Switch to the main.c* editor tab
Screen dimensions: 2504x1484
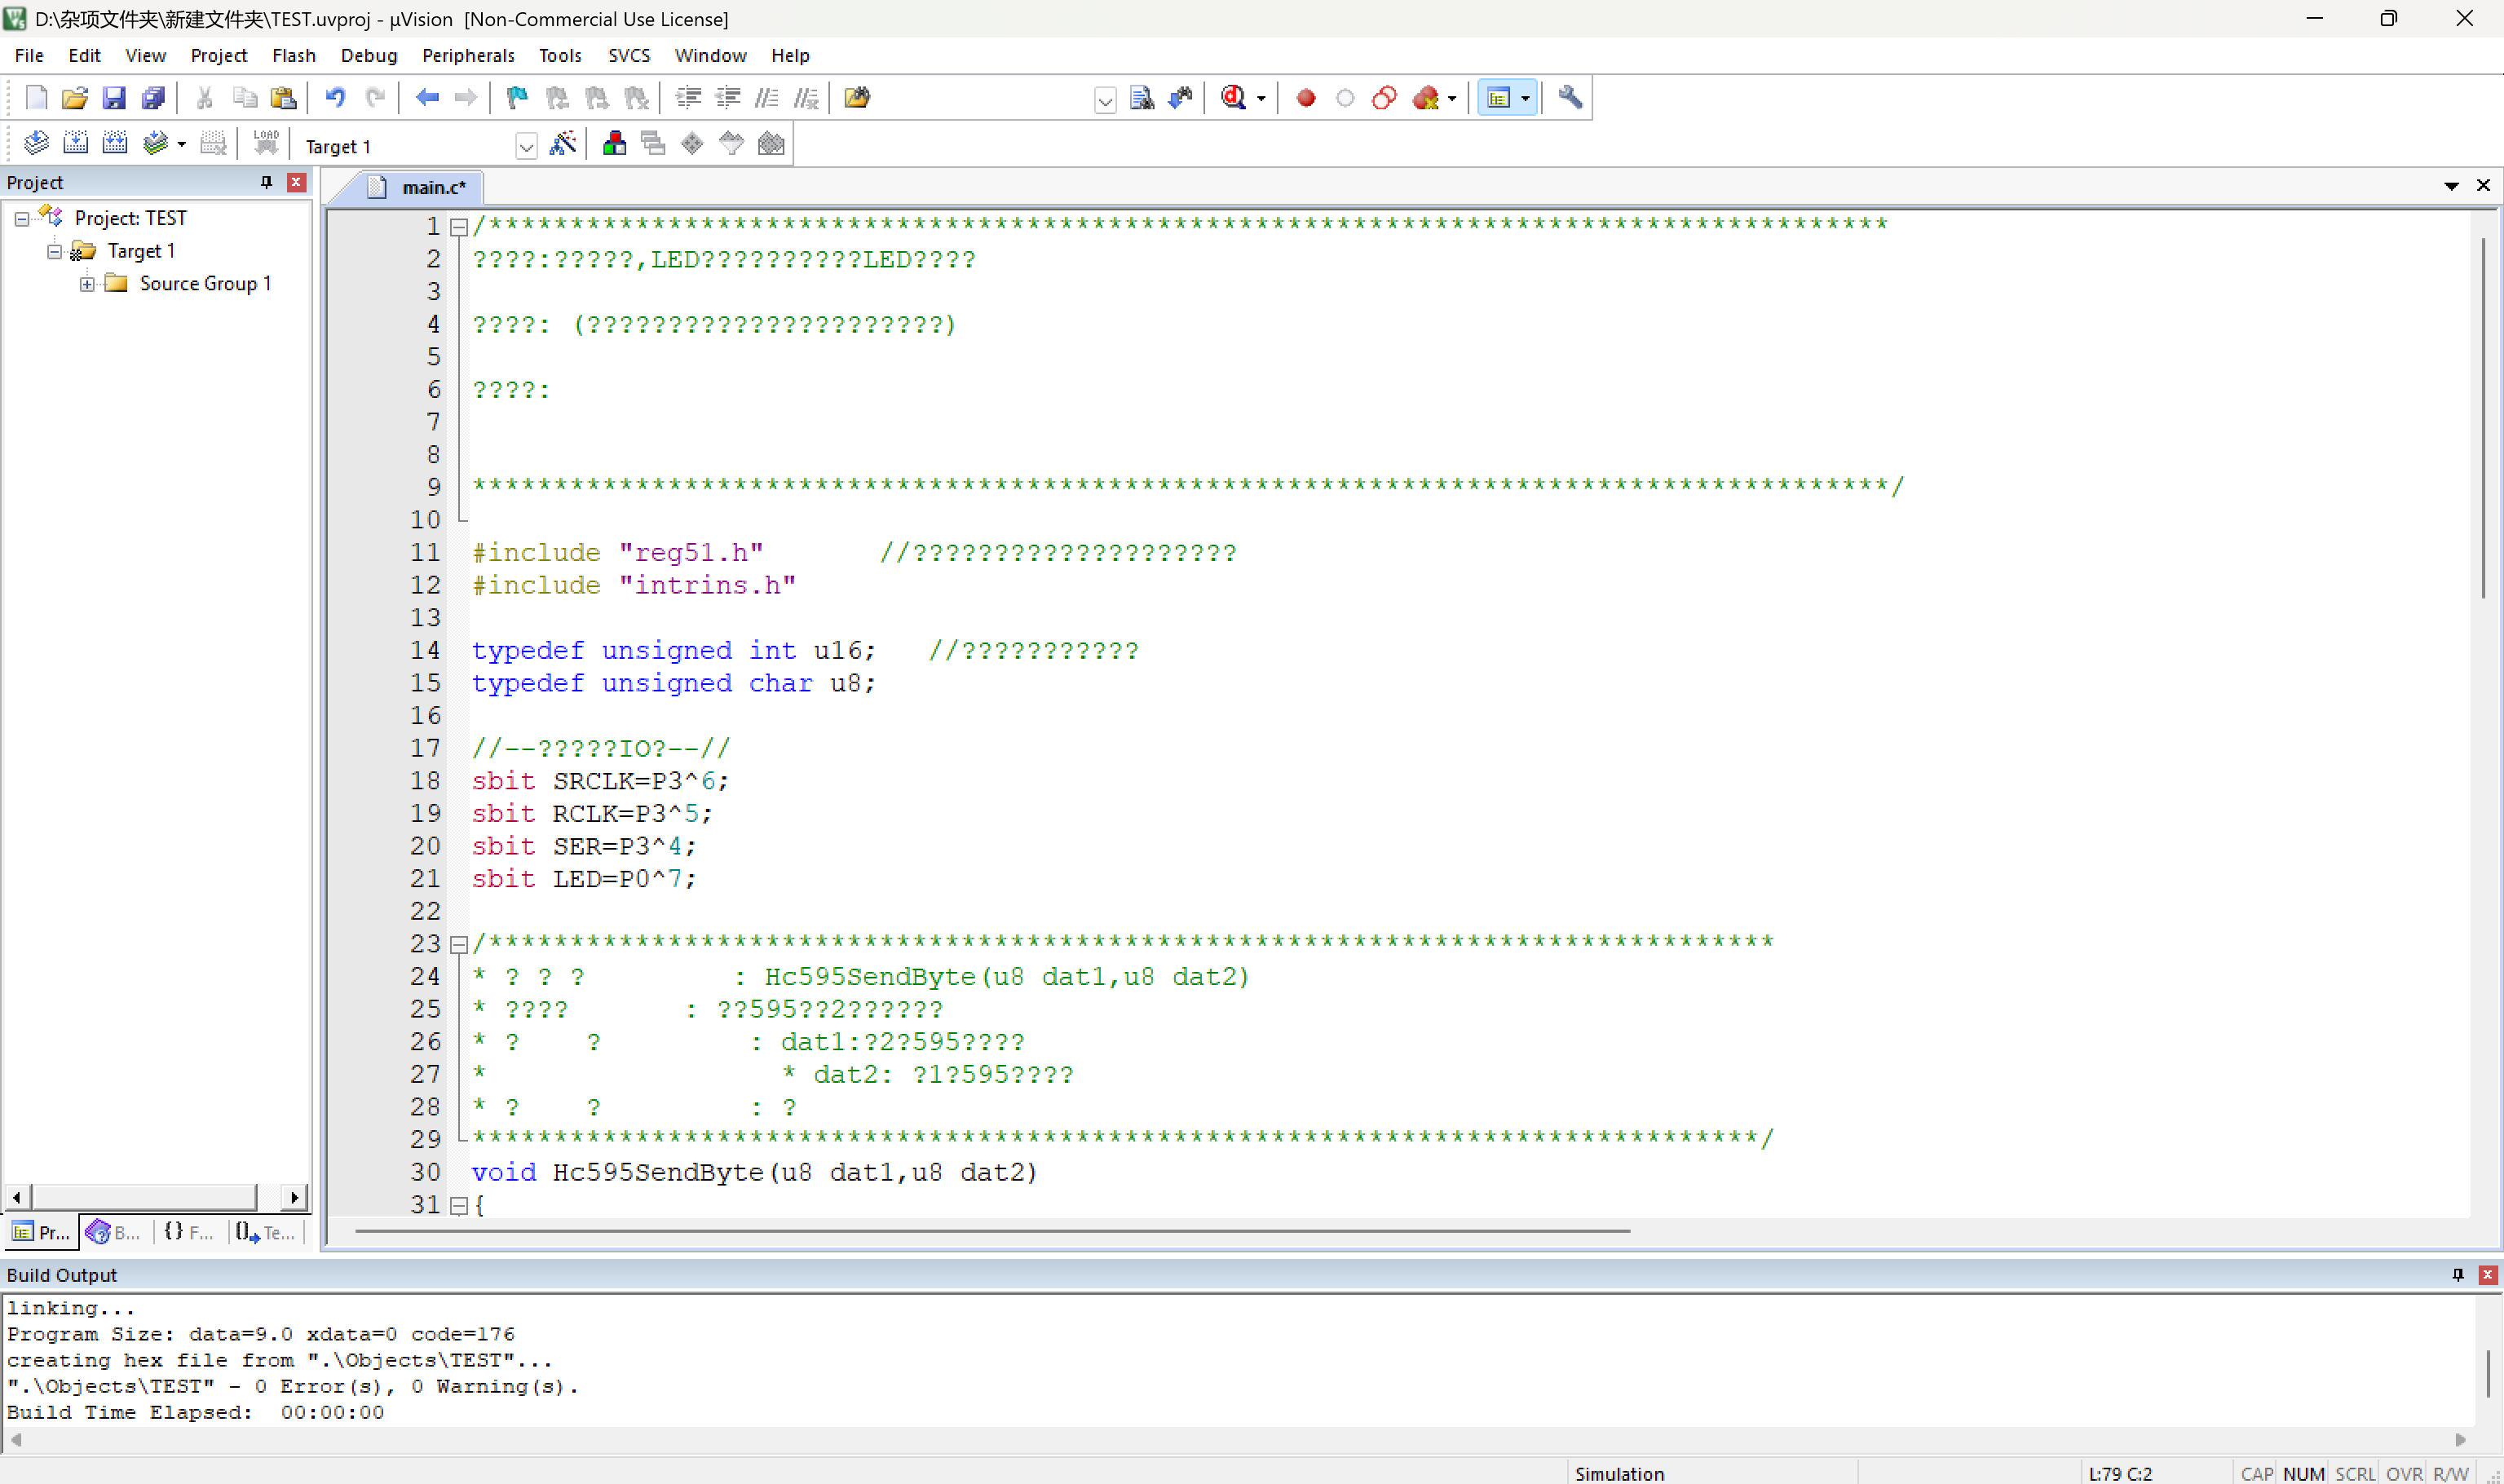432,187
